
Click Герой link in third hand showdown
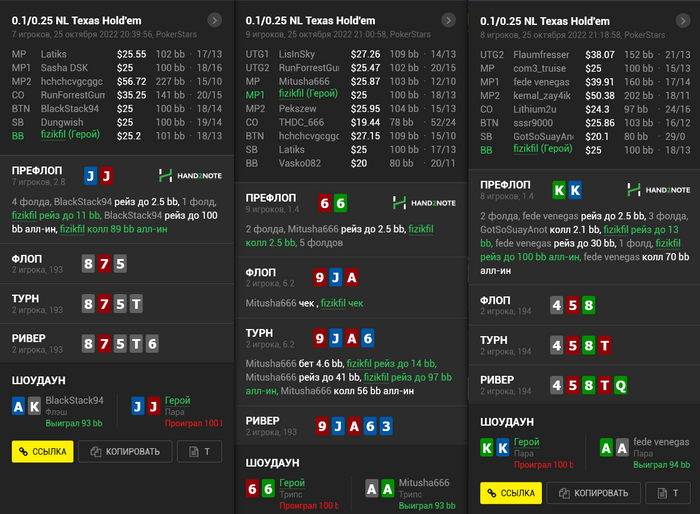click(x=526, y=442)
